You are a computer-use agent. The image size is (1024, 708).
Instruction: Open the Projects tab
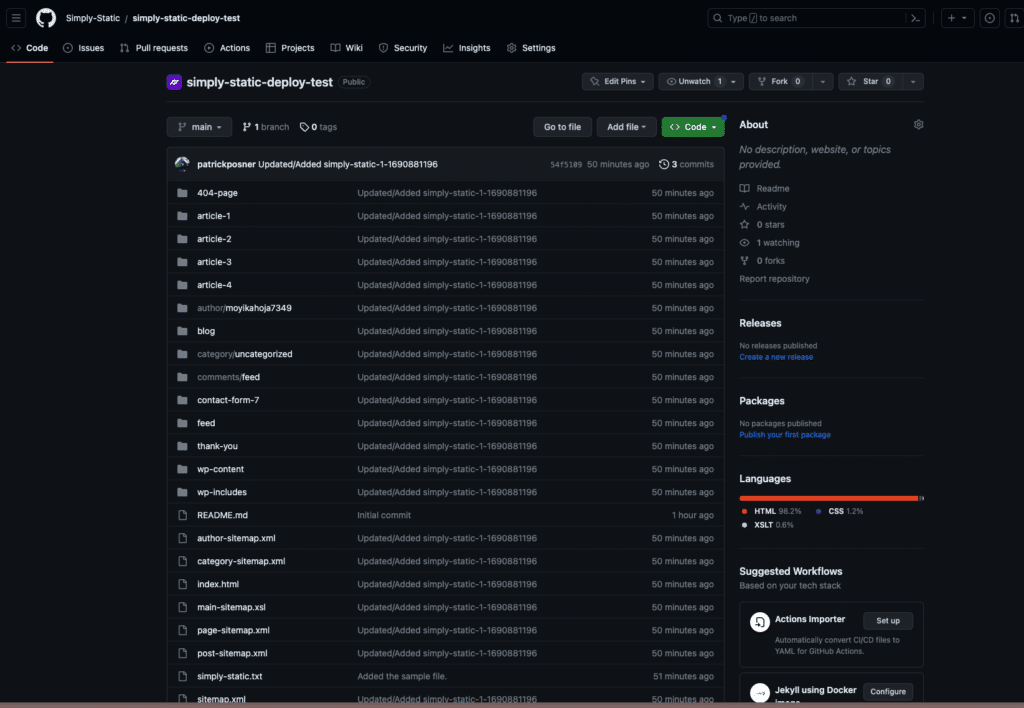tap(290, 48)
